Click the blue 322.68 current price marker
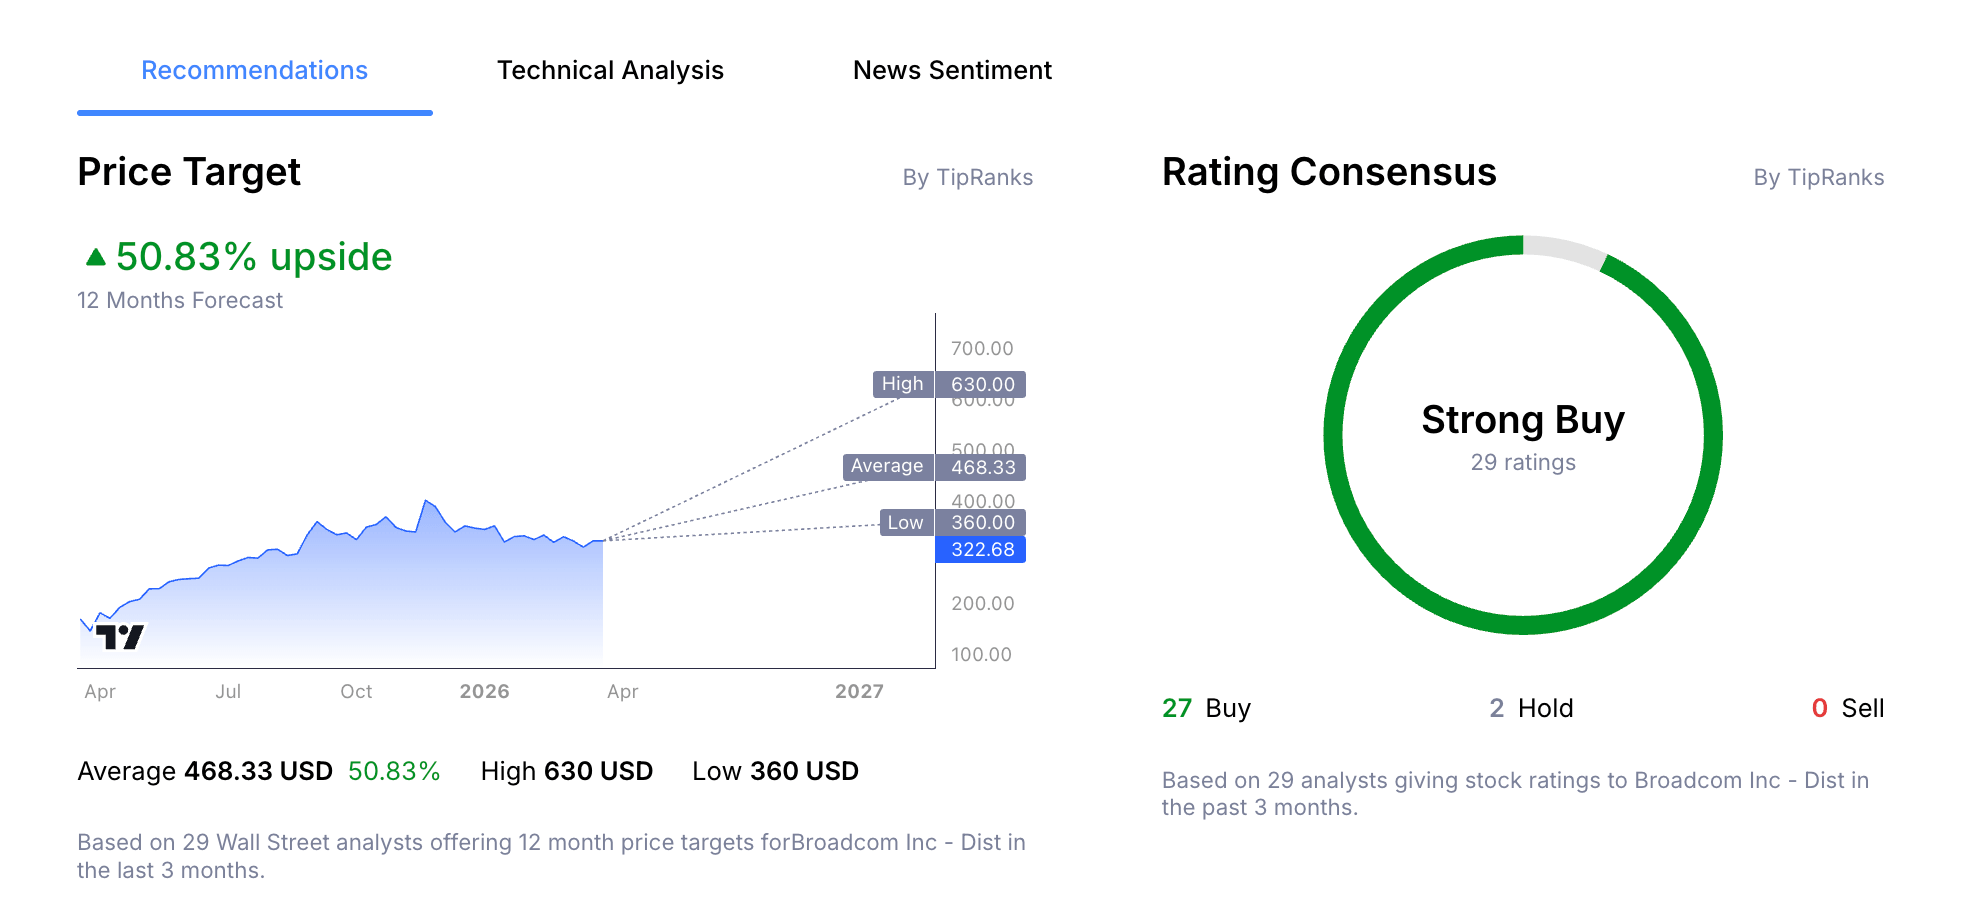 981,549
